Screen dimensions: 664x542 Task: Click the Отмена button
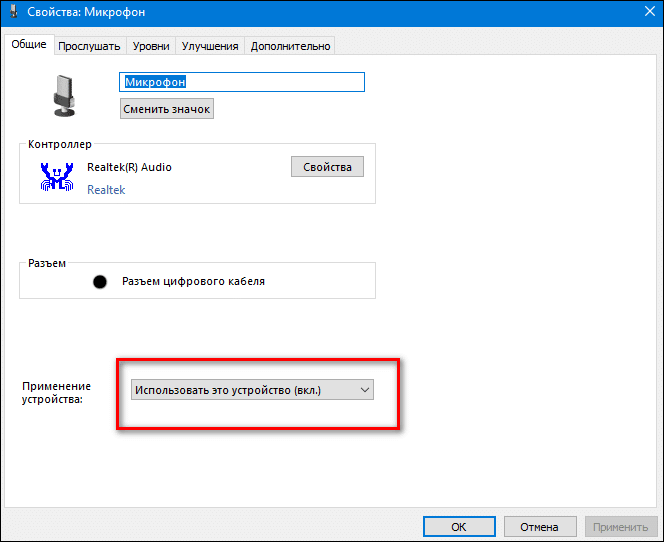(540, 527)
